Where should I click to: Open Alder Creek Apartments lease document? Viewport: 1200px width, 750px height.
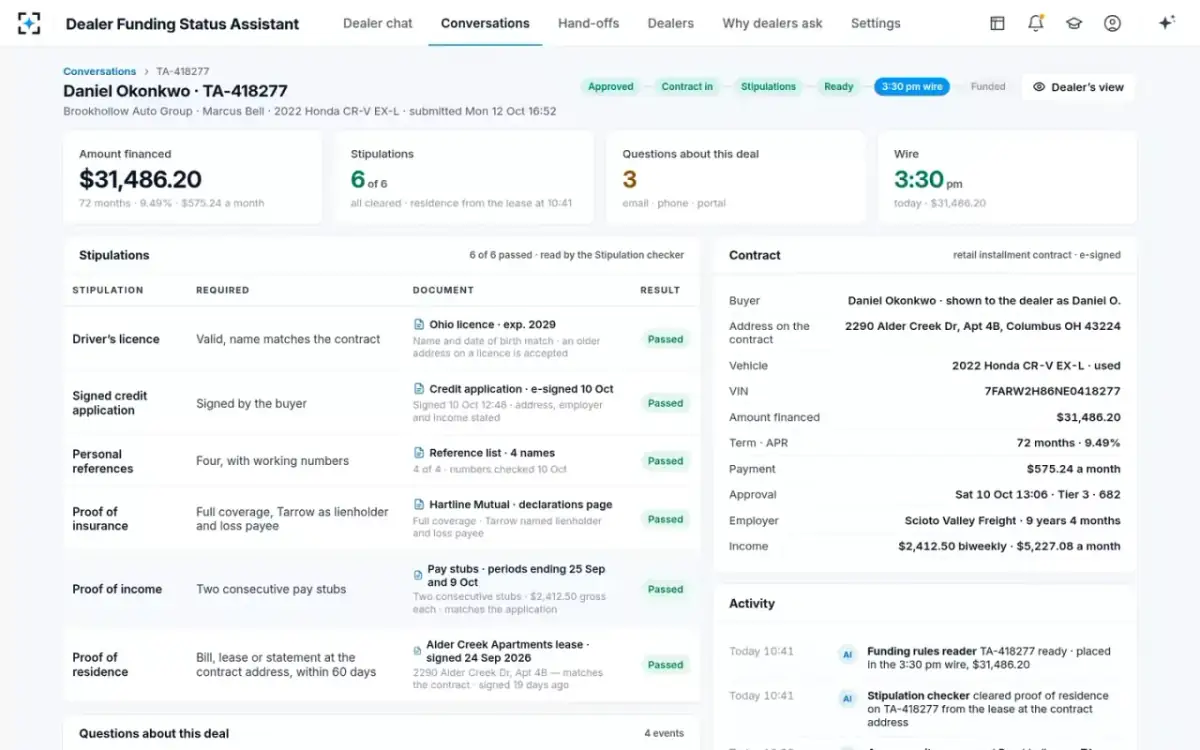[x=507, y=651]
